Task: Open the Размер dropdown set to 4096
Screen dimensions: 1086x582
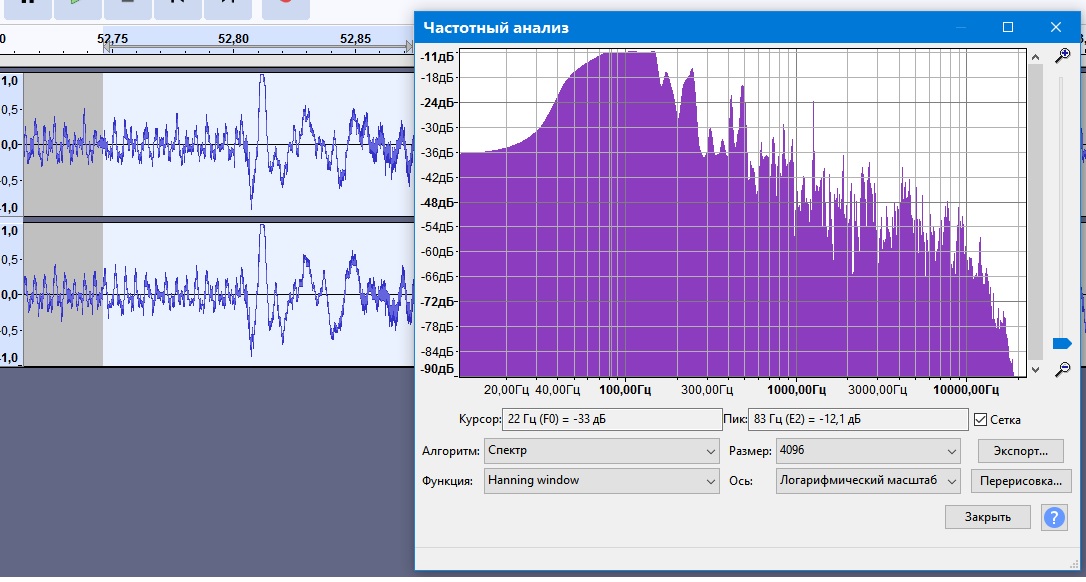Action: coord(867,451)
